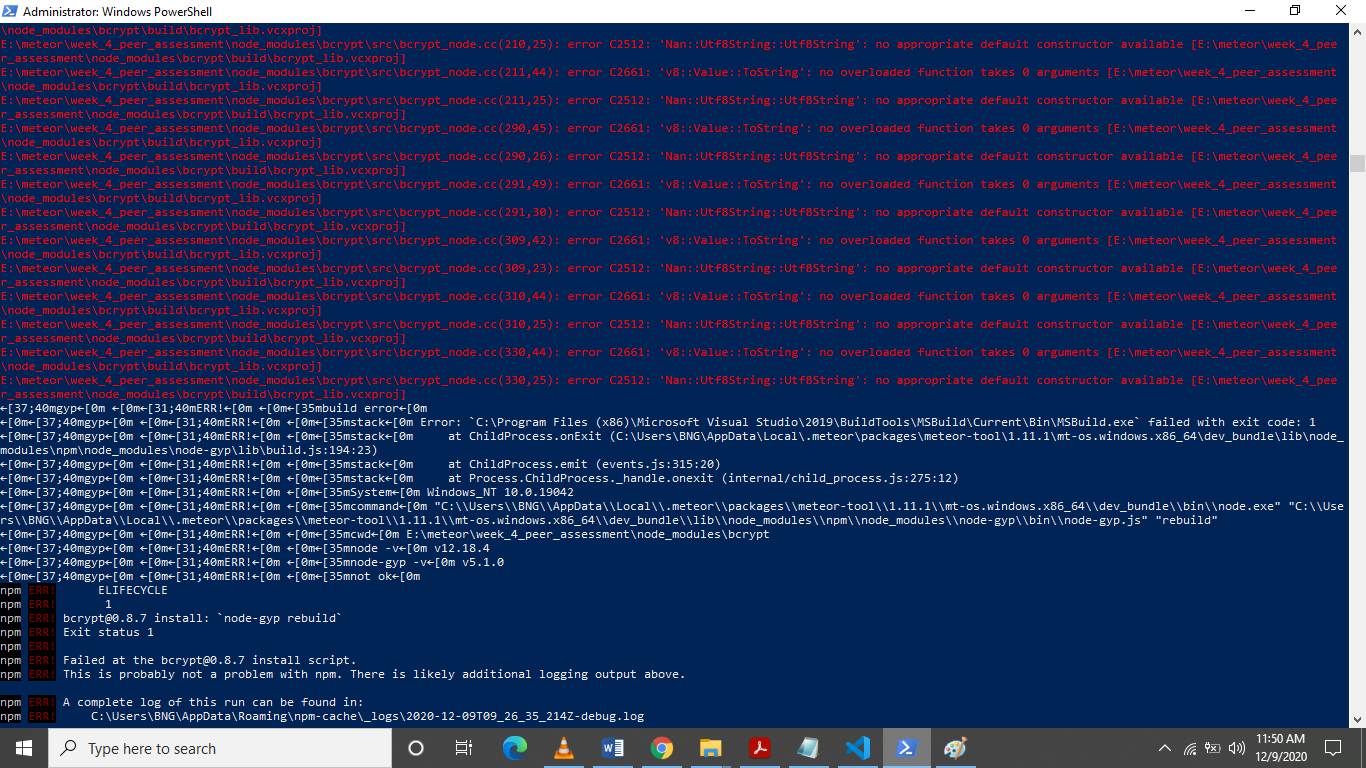Open Microsoft Word from the taskbar

613,747
